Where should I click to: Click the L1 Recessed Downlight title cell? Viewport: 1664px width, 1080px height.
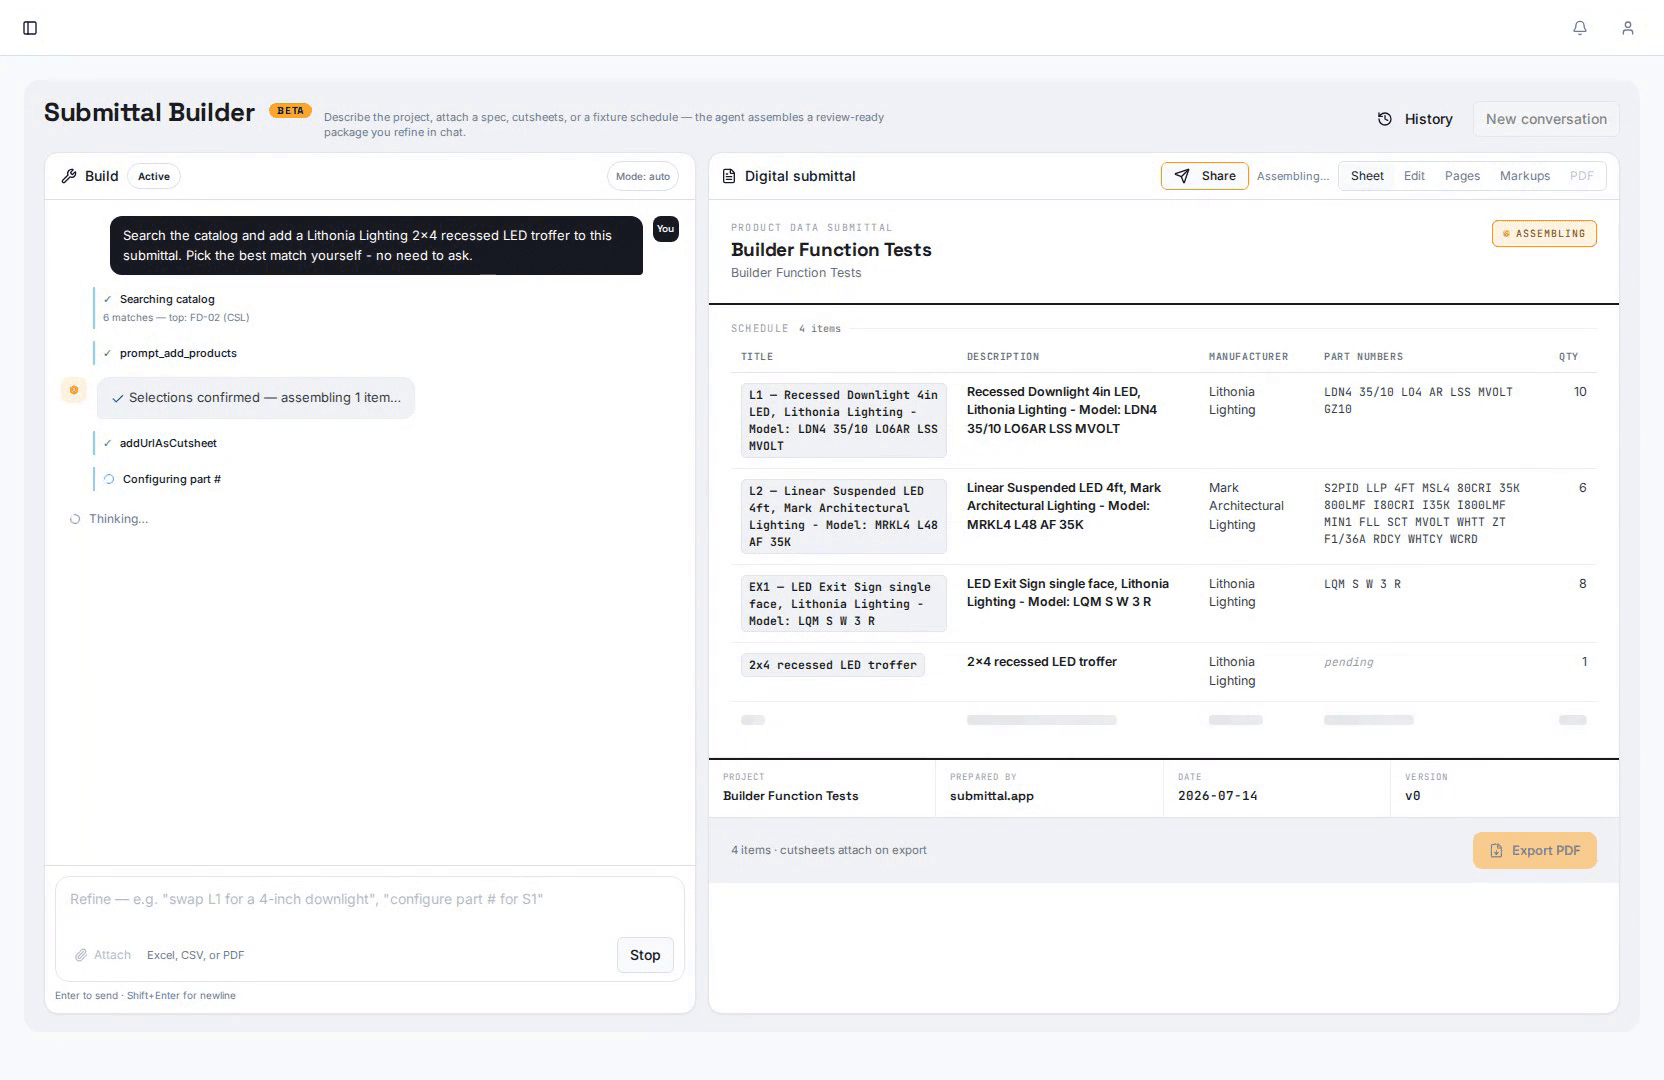pyautogui.click(x=843, y=420)
